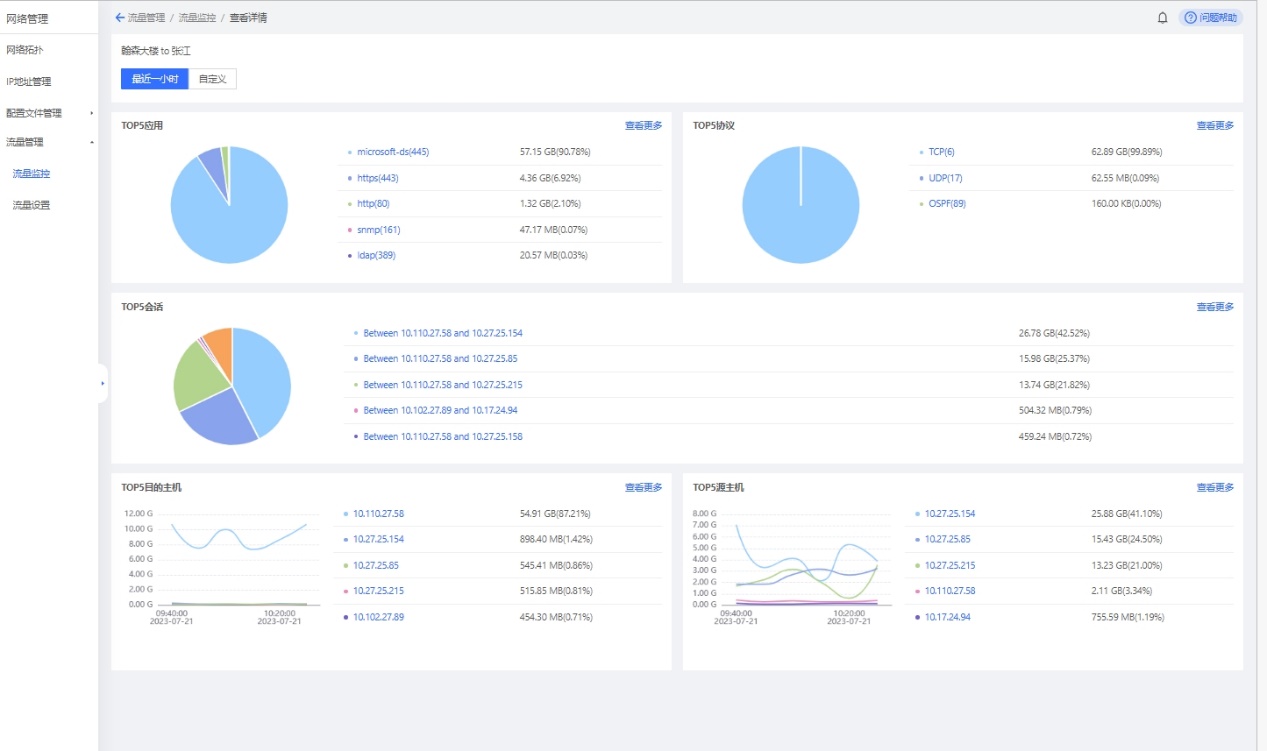Open session 10.102.27.89 and 10.17.24.94
1267x751 pixels.
pyautogui.click(x=440, y=410)
